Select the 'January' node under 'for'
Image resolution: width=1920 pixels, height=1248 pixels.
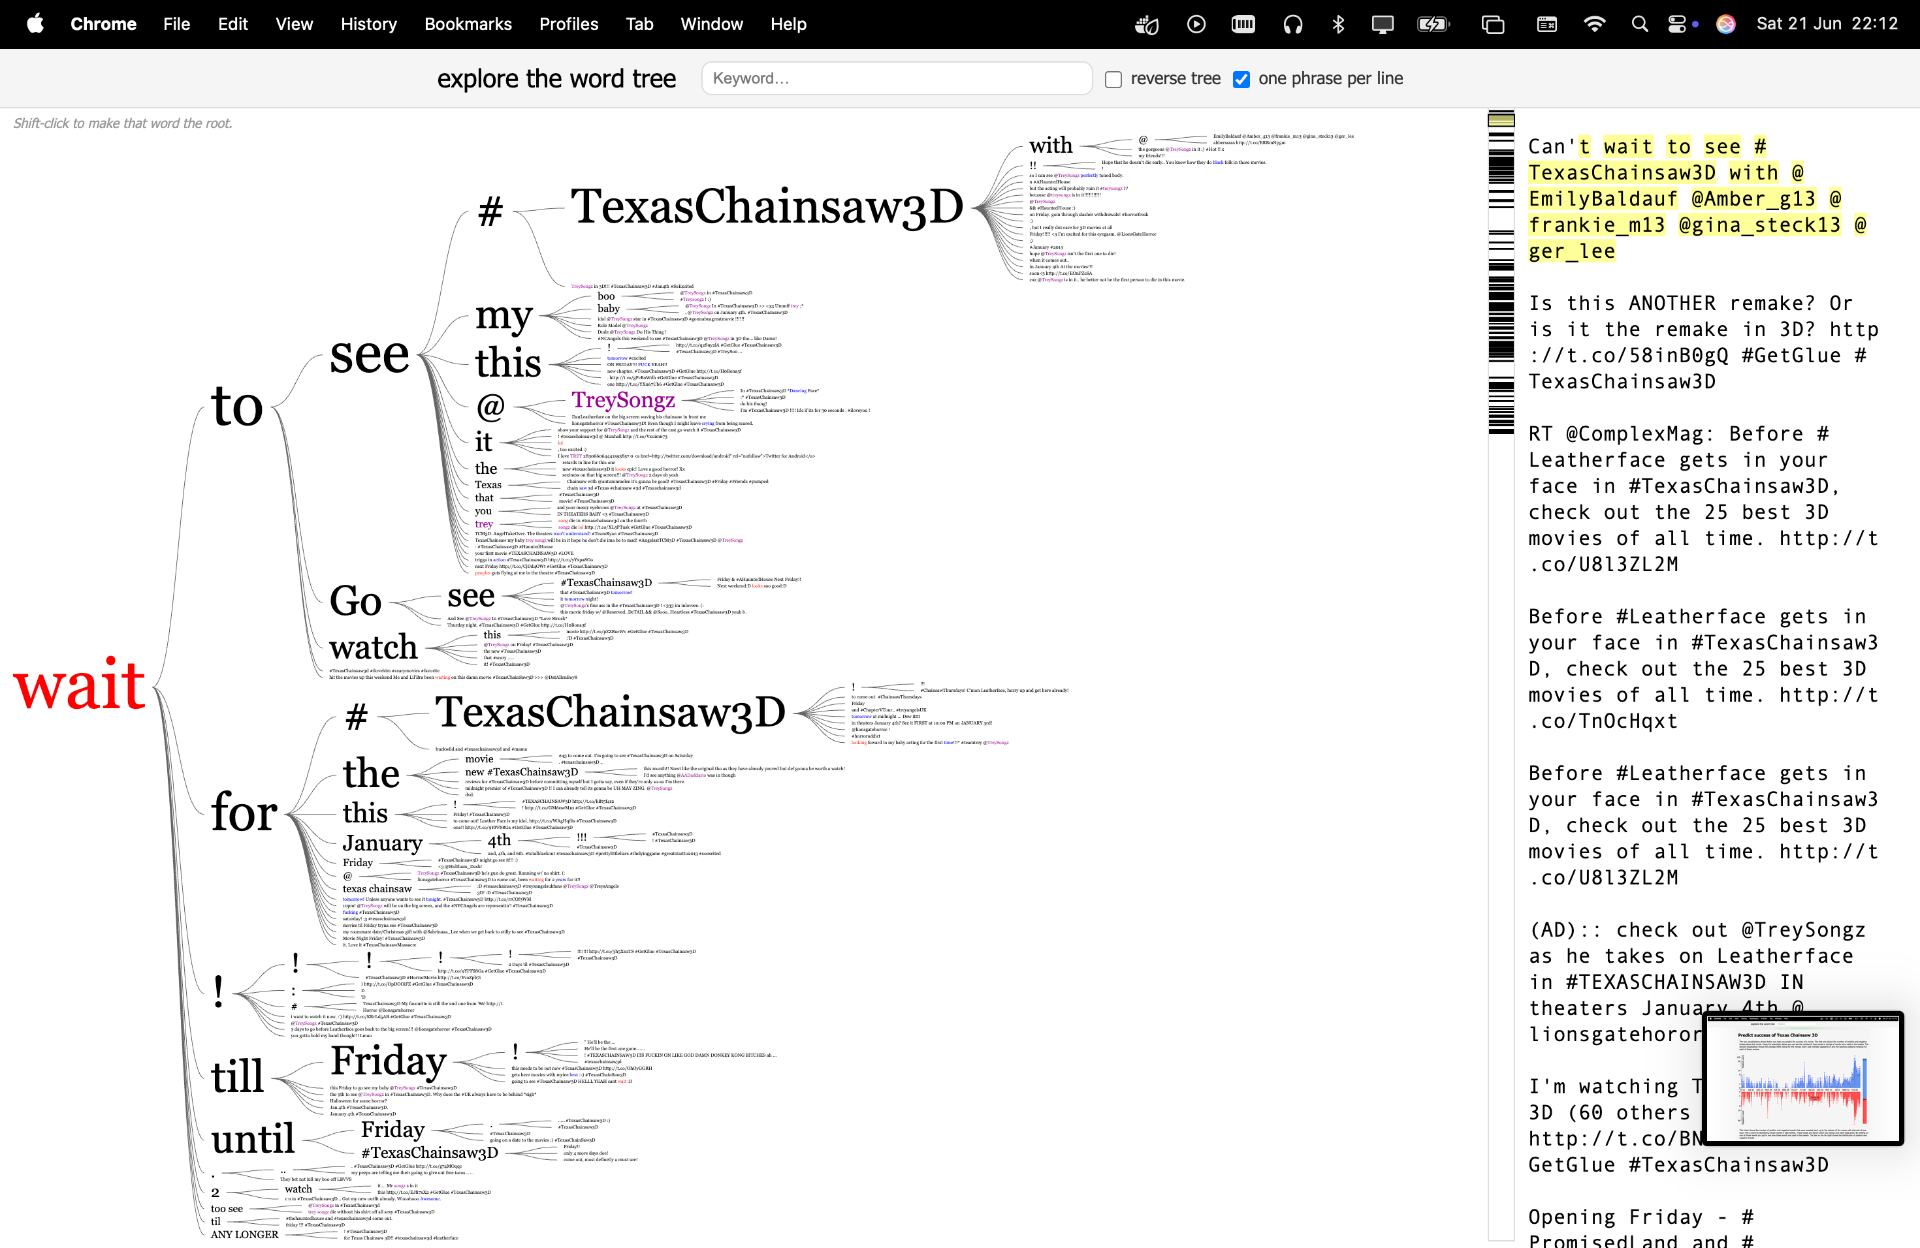pyautogui.click(x=382, y=843)
